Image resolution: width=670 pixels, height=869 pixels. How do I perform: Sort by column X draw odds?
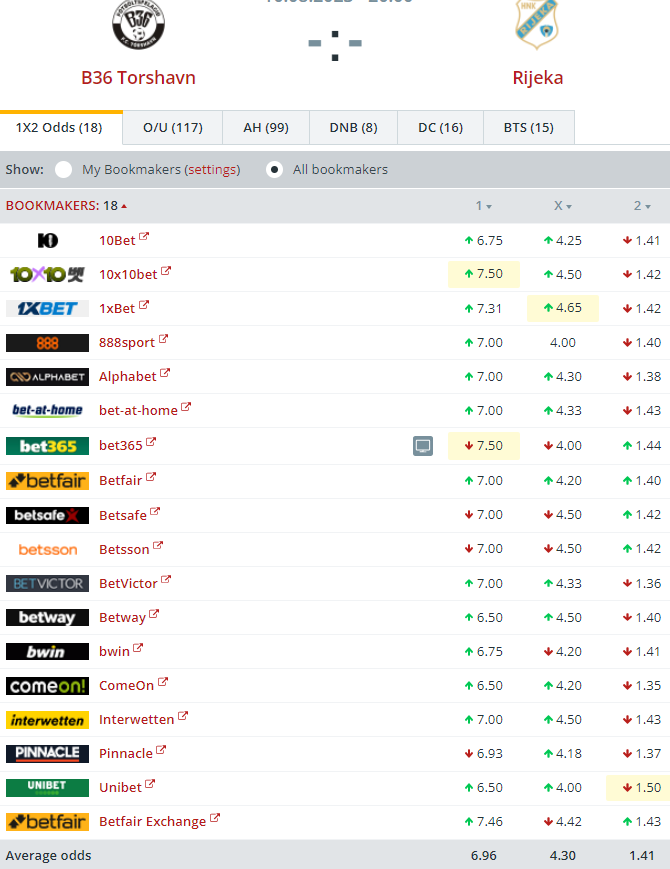[x=562, y=206]
